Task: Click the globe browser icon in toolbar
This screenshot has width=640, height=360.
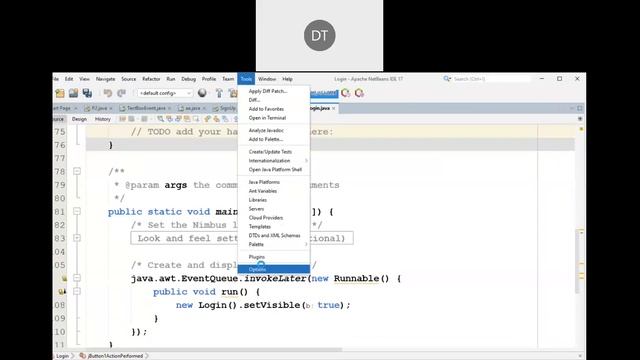Action: [202, 93]
